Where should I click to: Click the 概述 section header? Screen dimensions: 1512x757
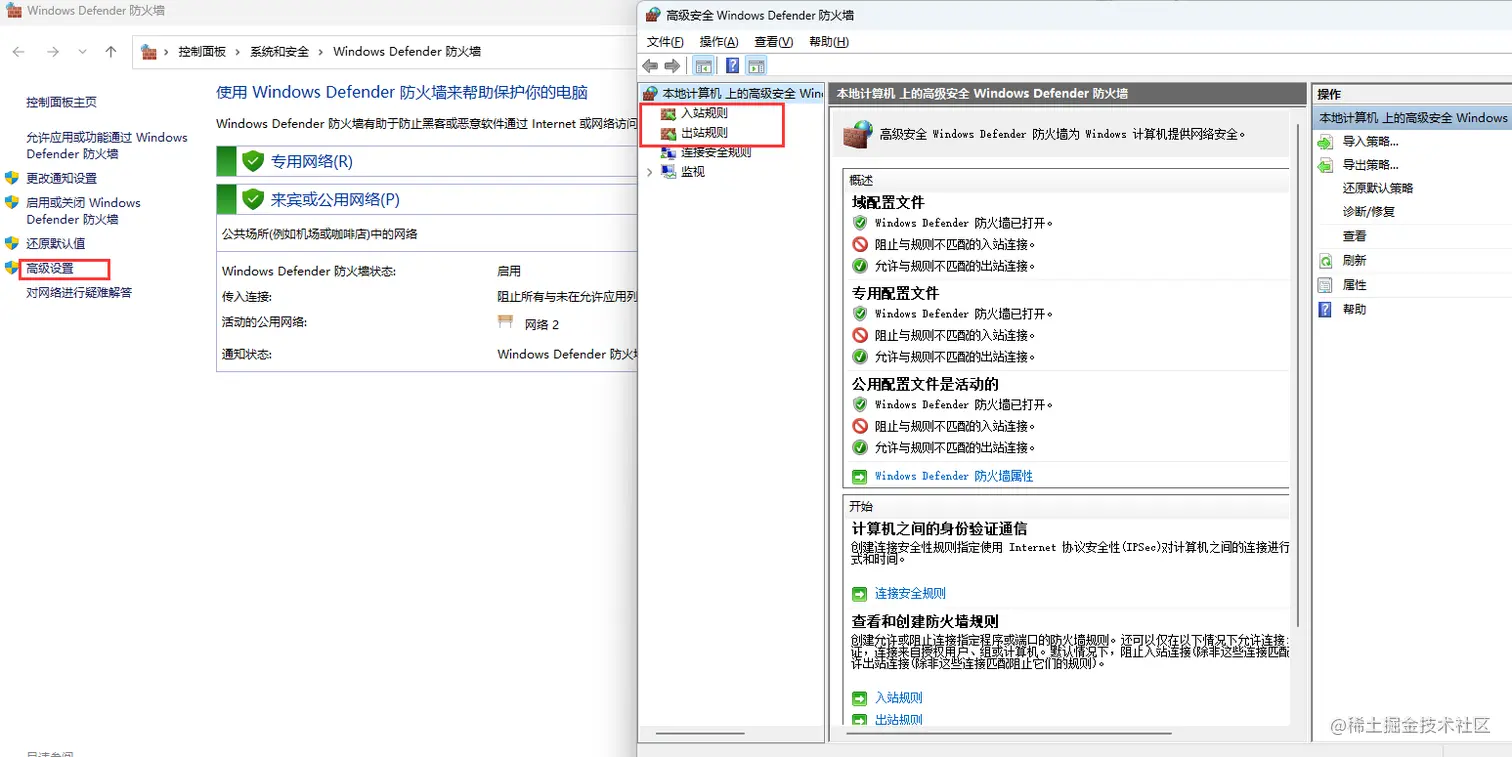coord(861,180)
